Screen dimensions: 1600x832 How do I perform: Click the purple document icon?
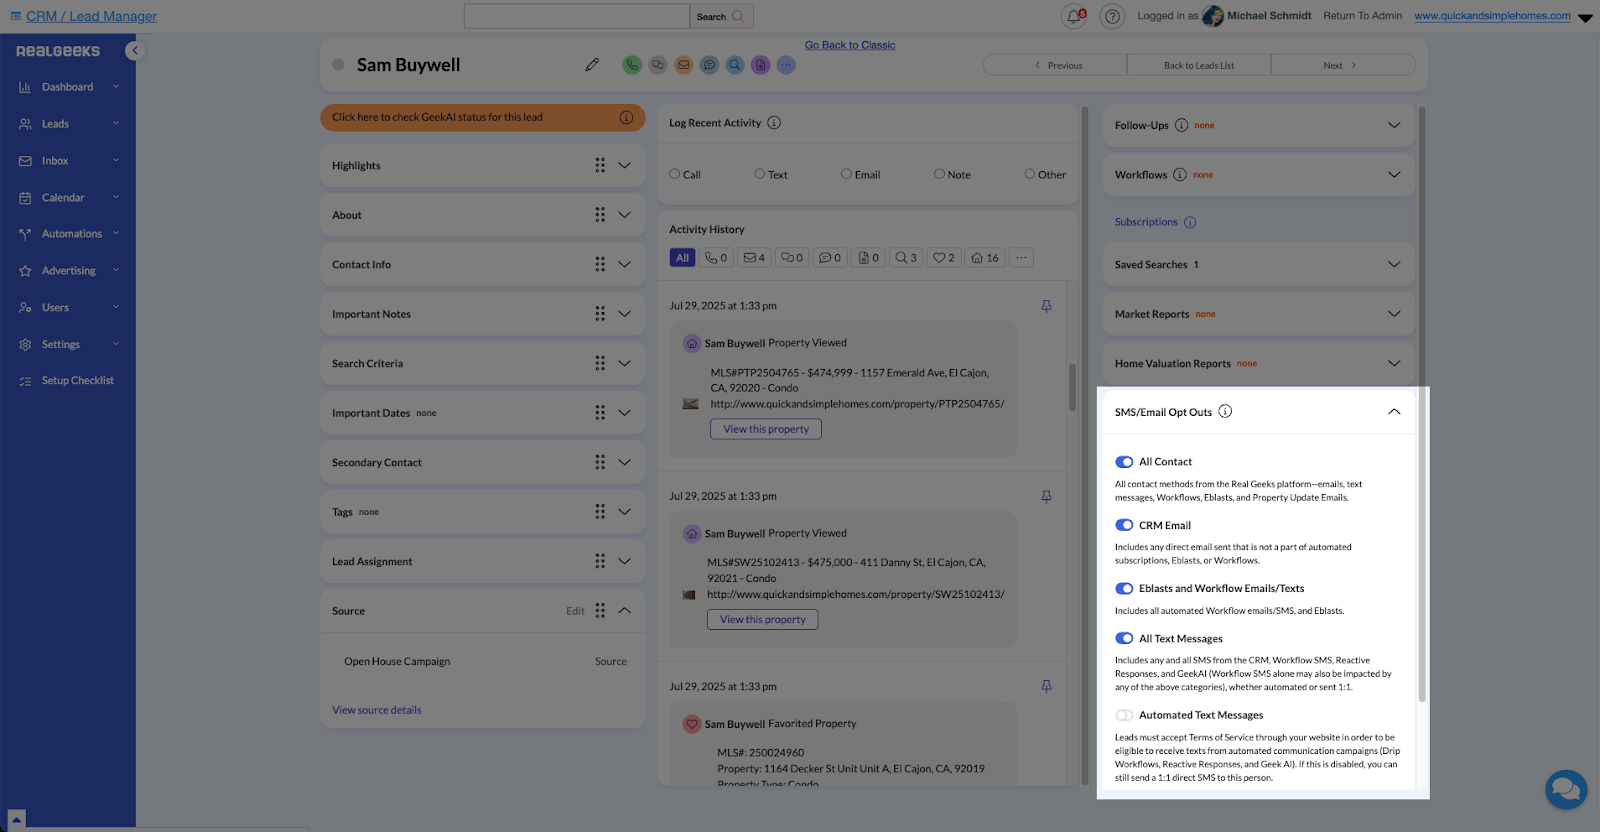(x=761, y=65)
